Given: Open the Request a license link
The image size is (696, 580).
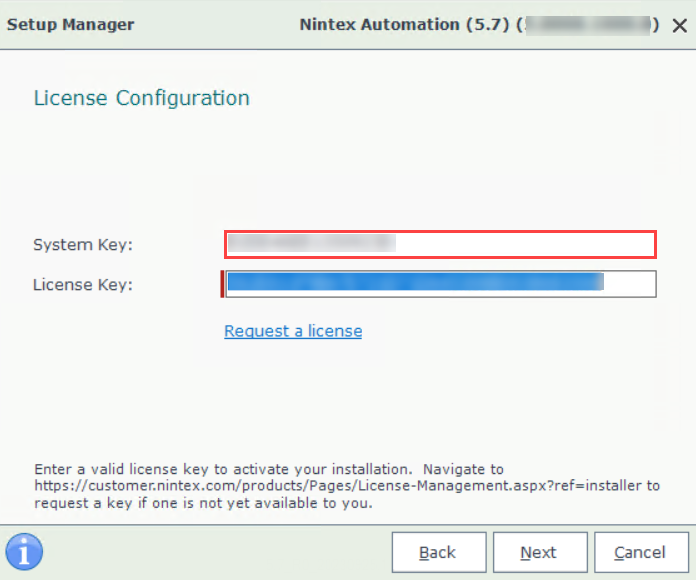Looking at the screenshot, I should coord(293,331).
